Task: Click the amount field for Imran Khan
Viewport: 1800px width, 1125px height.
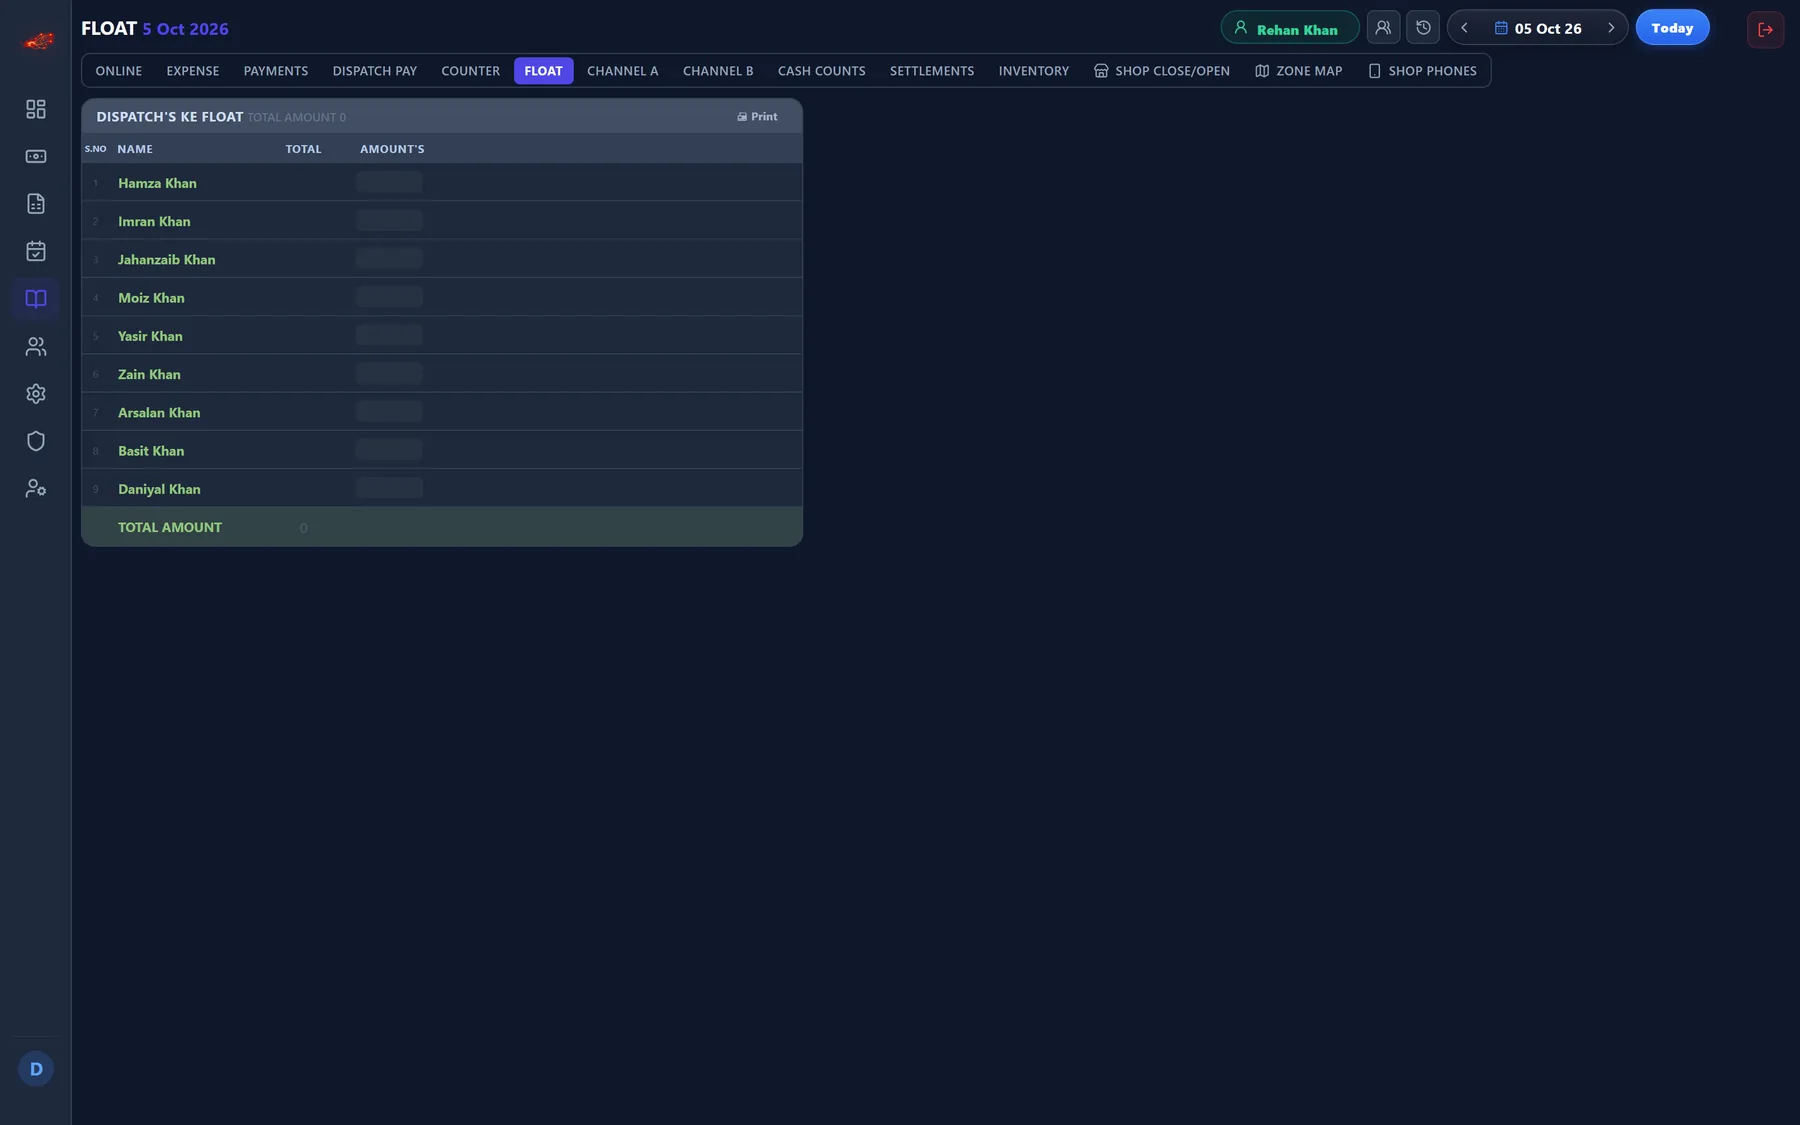Action: (389, 221)
